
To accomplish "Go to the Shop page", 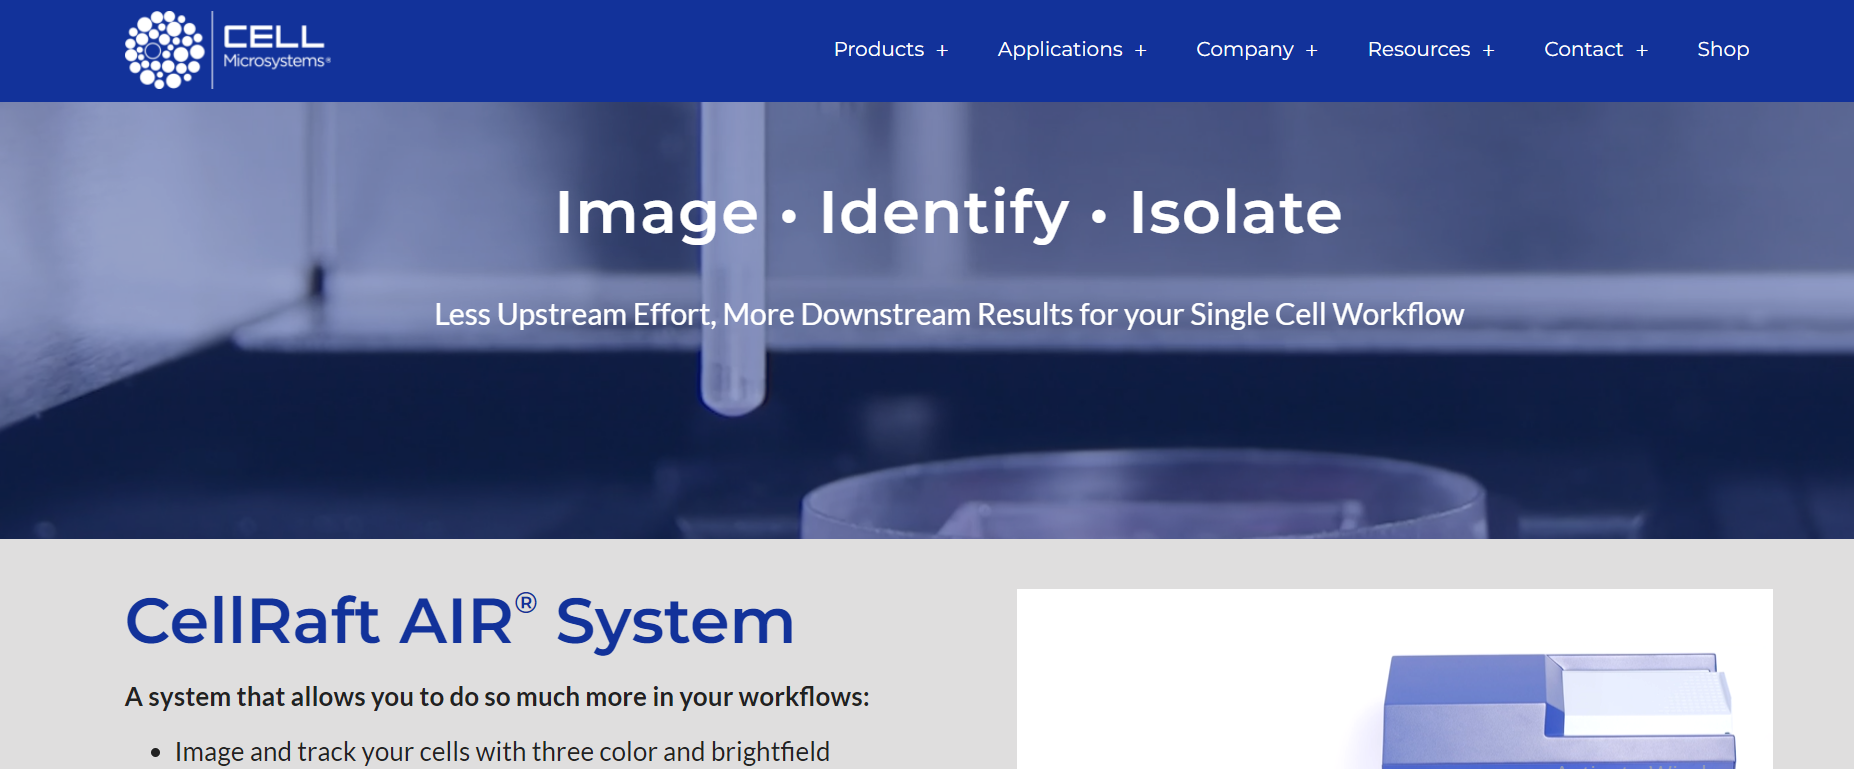I will click(x=1722, y=49).
